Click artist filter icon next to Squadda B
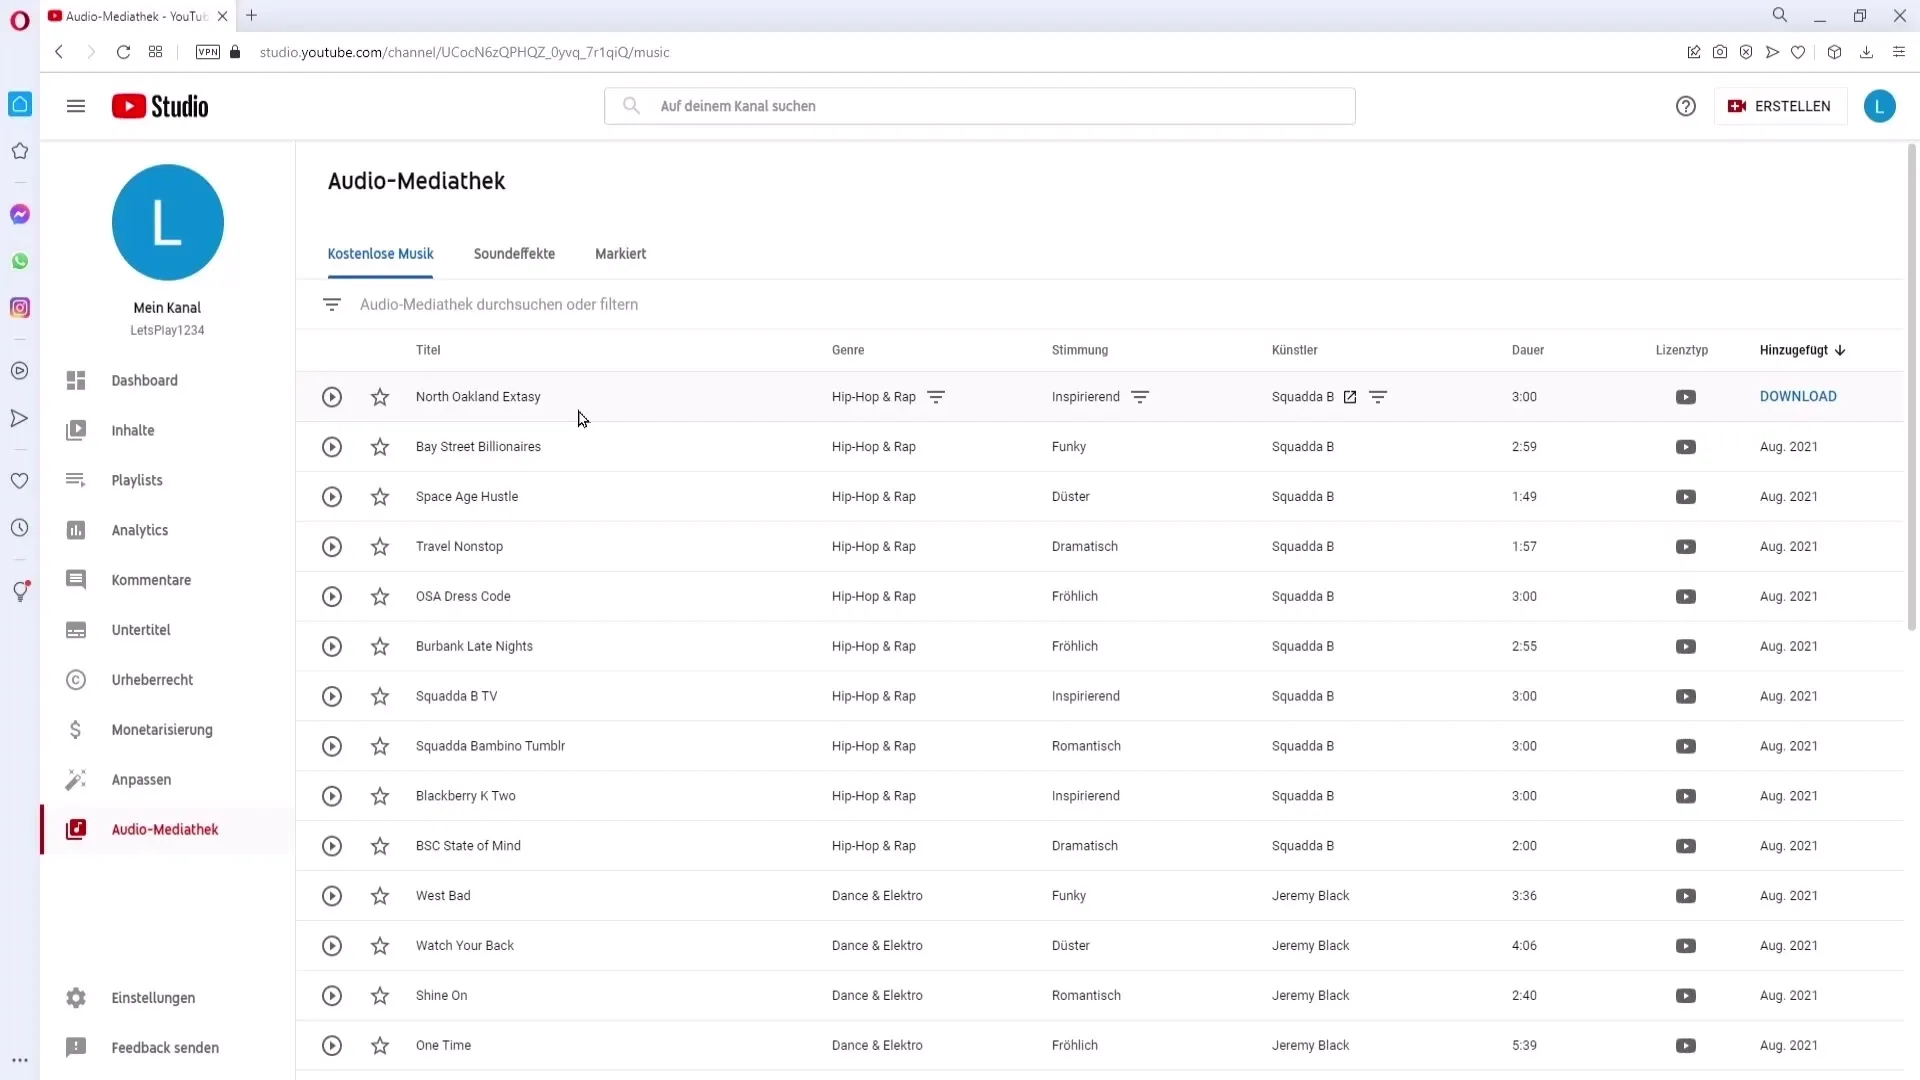 coord(1379,396)
